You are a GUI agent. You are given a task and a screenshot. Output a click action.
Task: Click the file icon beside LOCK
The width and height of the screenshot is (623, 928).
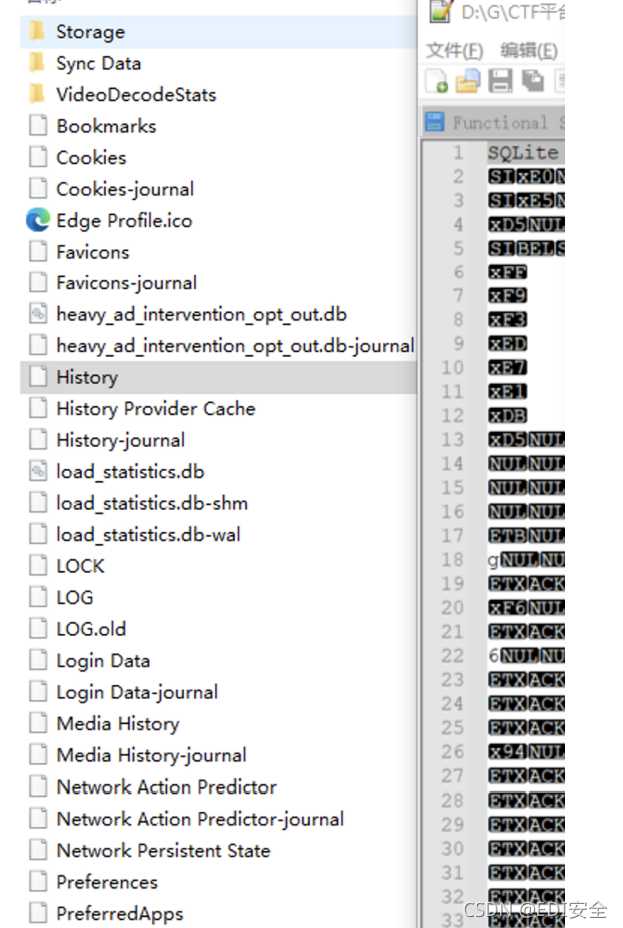(x=38, y=565)
